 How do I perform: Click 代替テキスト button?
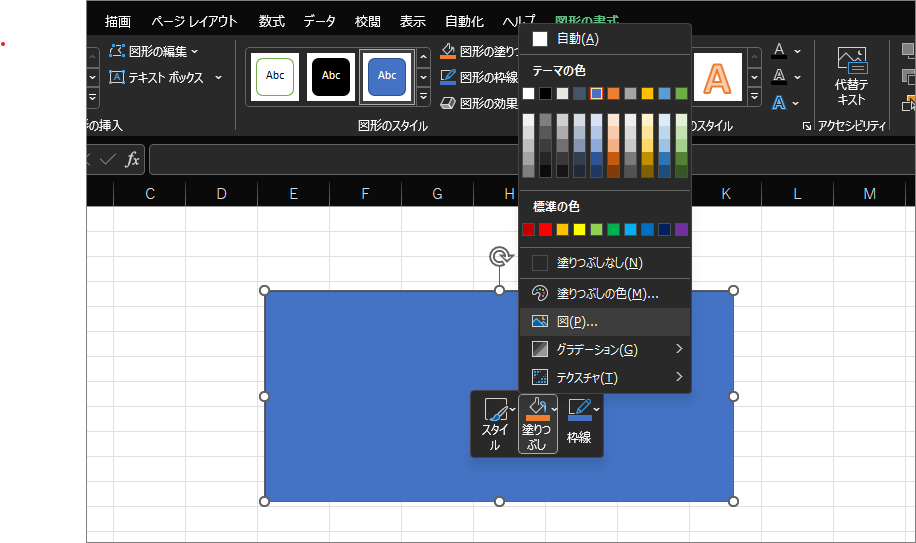coord(851,76)
